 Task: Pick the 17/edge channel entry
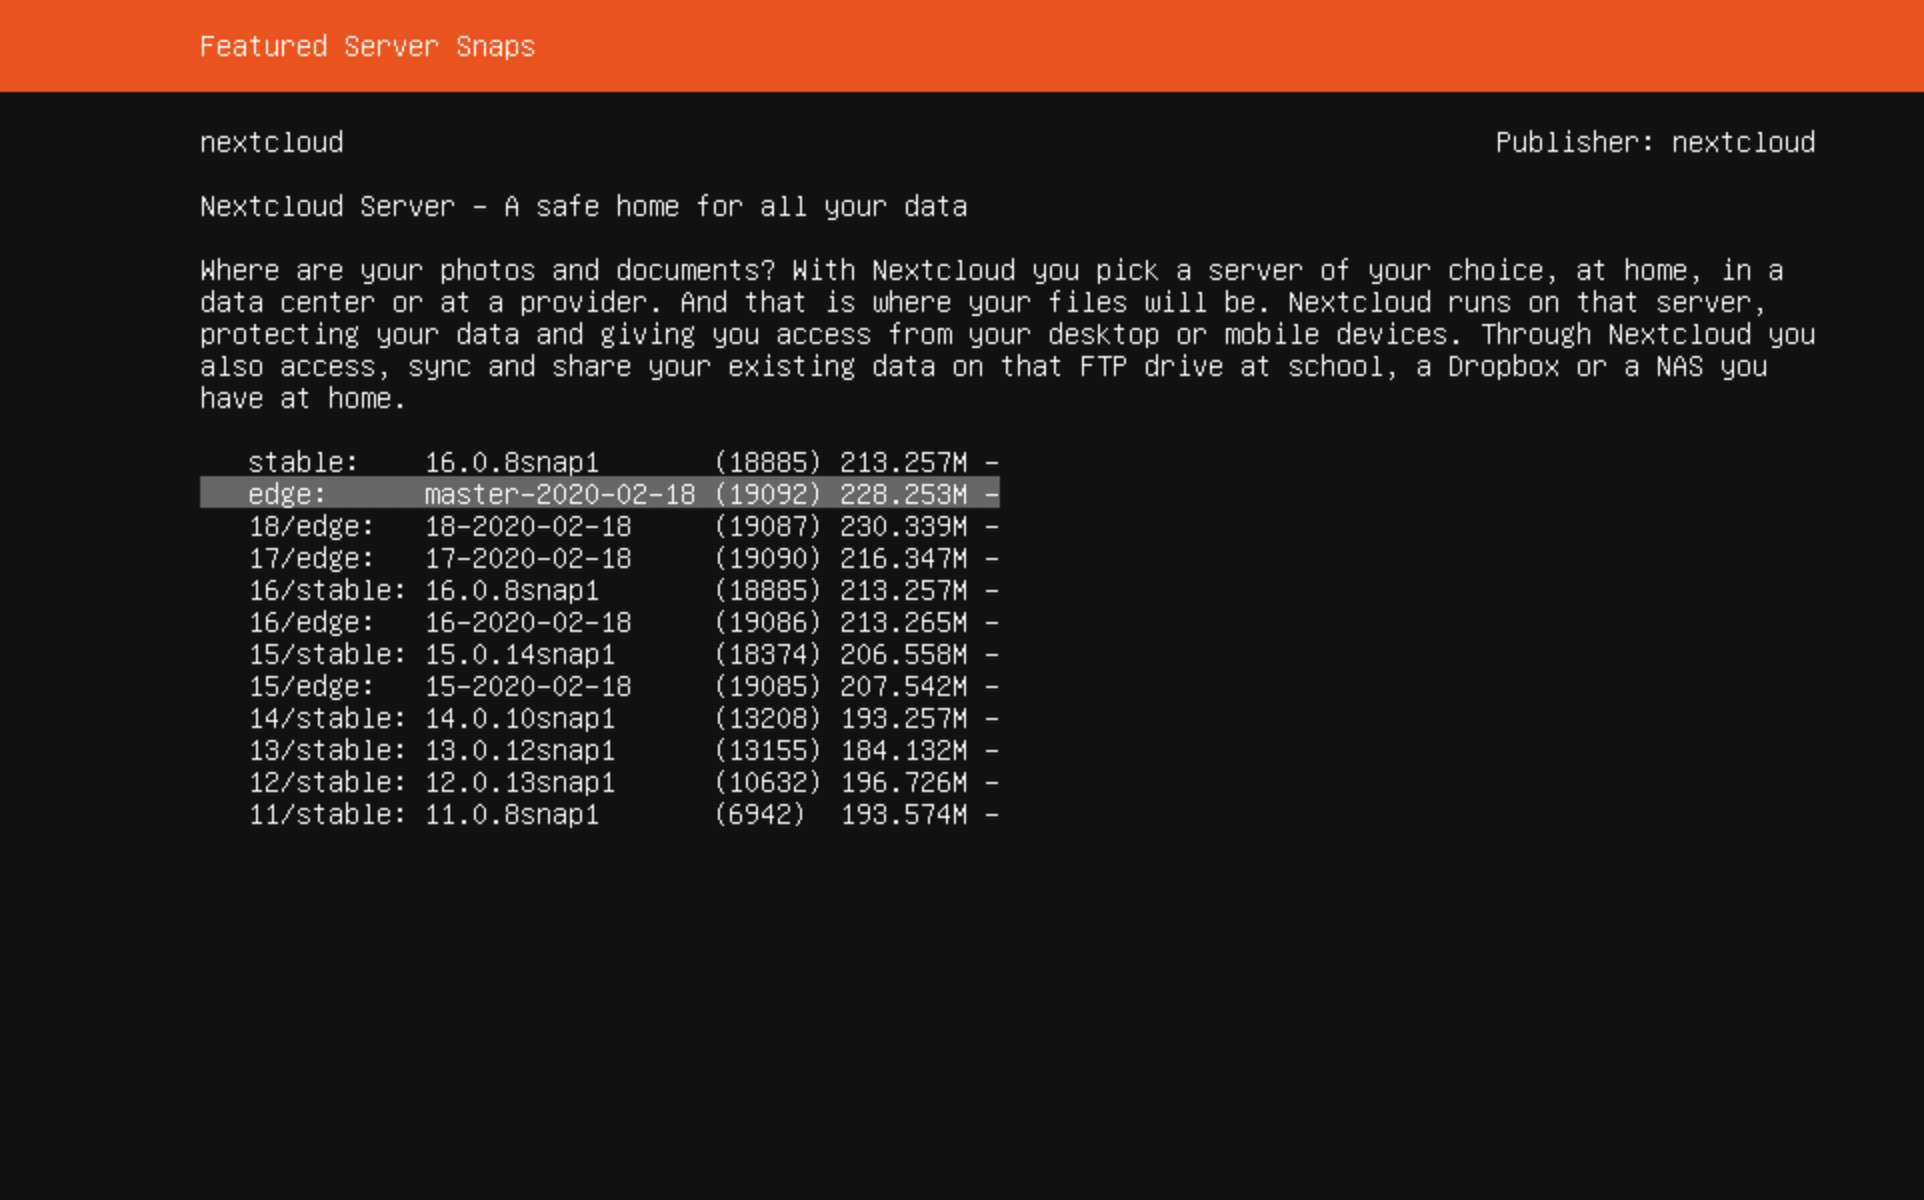coord(600,558)
